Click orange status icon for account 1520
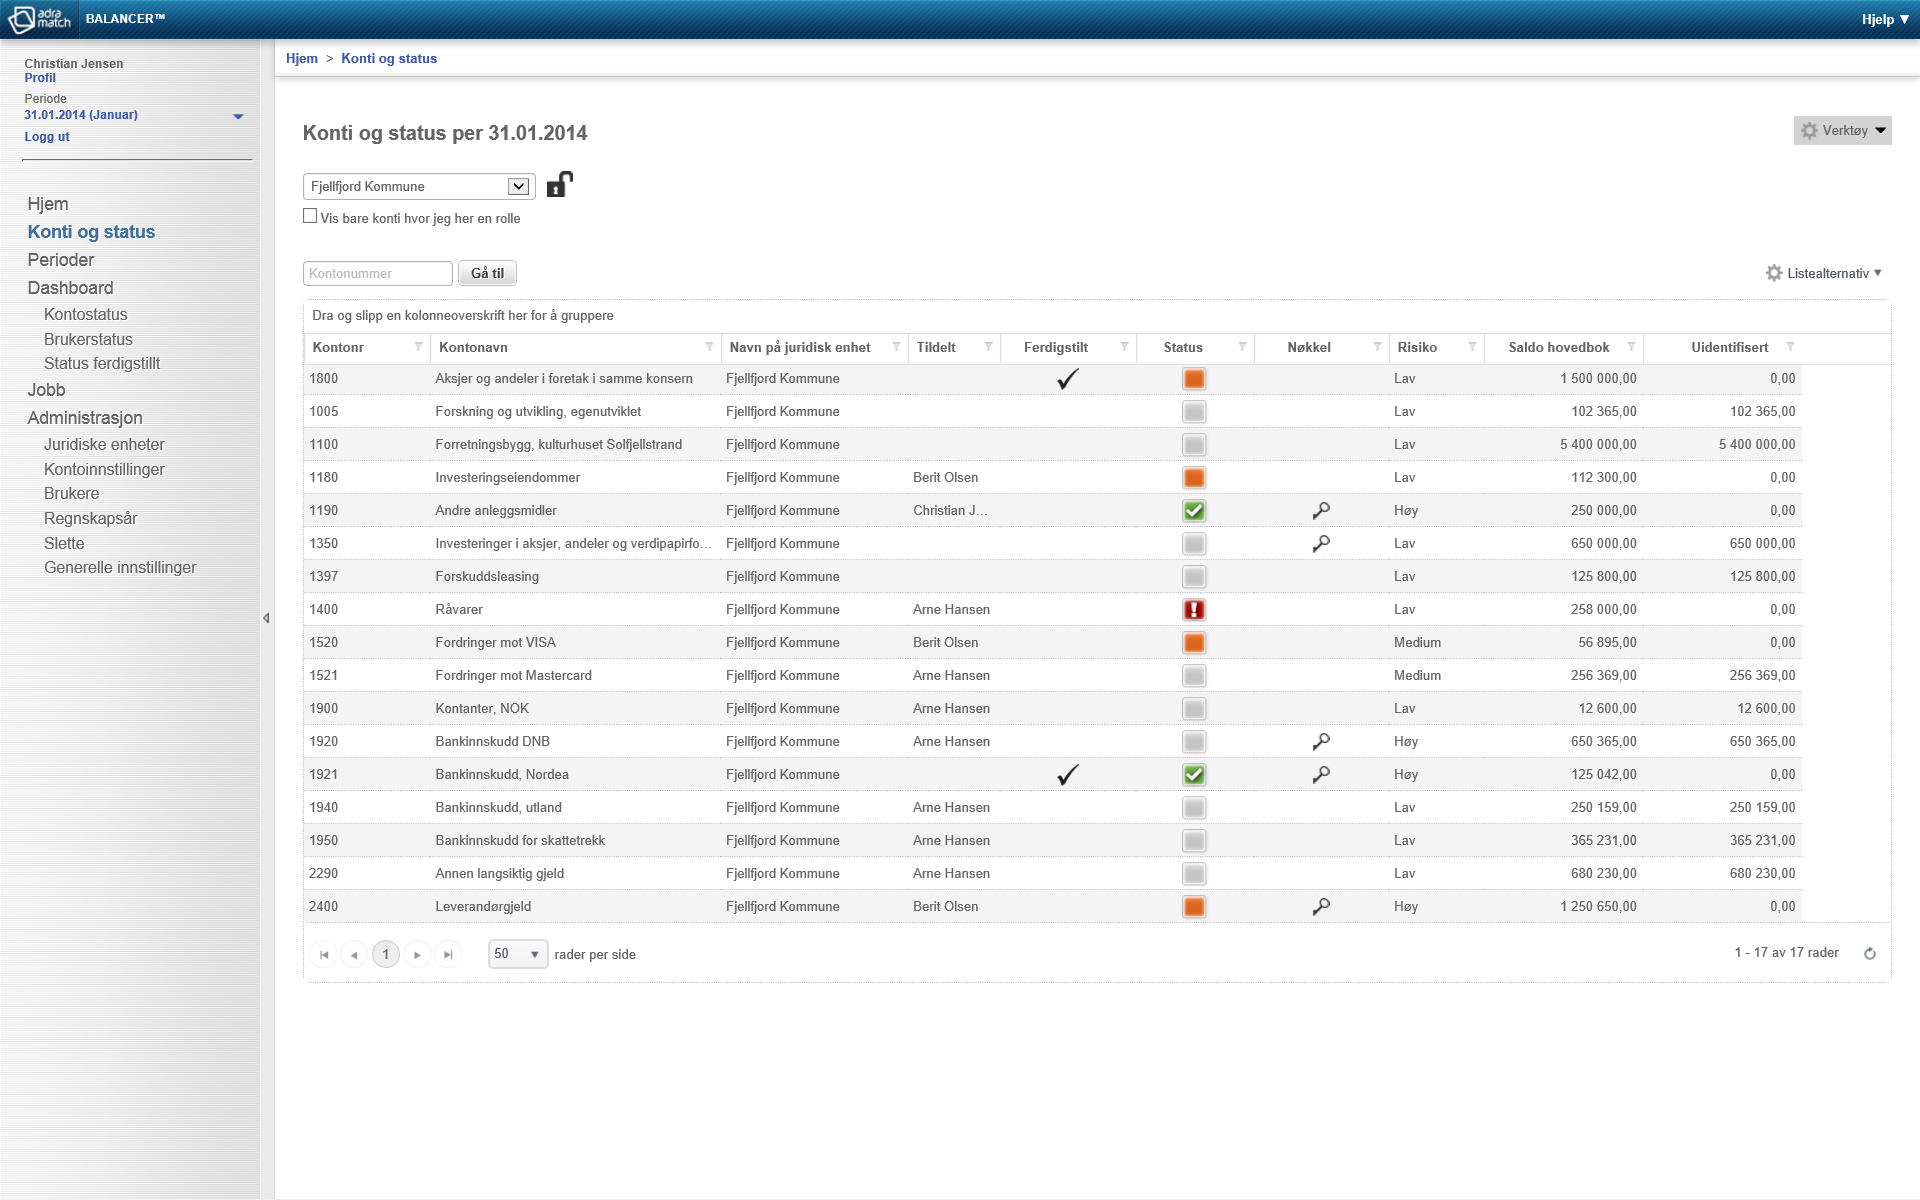Screen dimensions: 1920x1200 (x=1194, y=643)
